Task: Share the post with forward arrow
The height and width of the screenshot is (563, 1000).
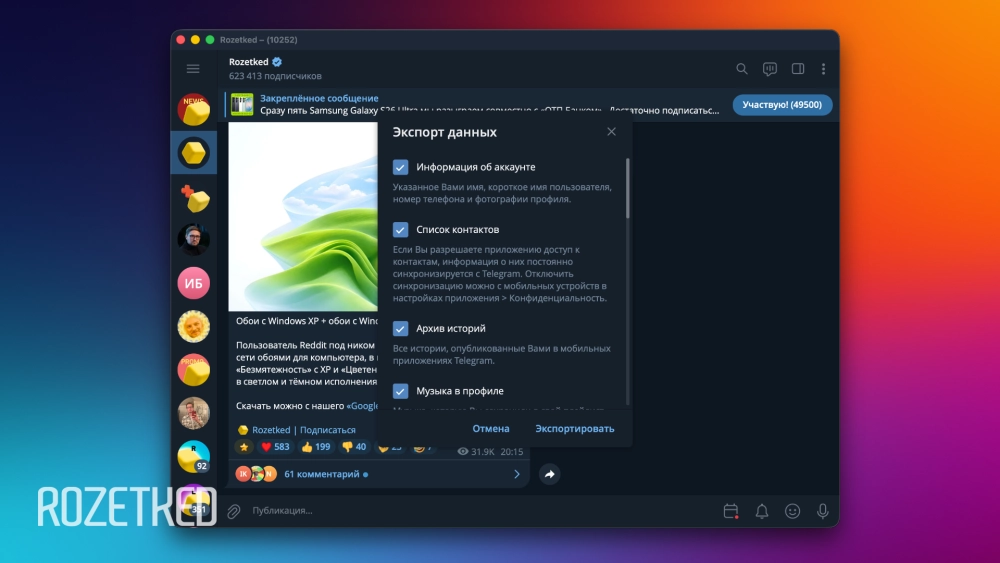Action: 549,474
